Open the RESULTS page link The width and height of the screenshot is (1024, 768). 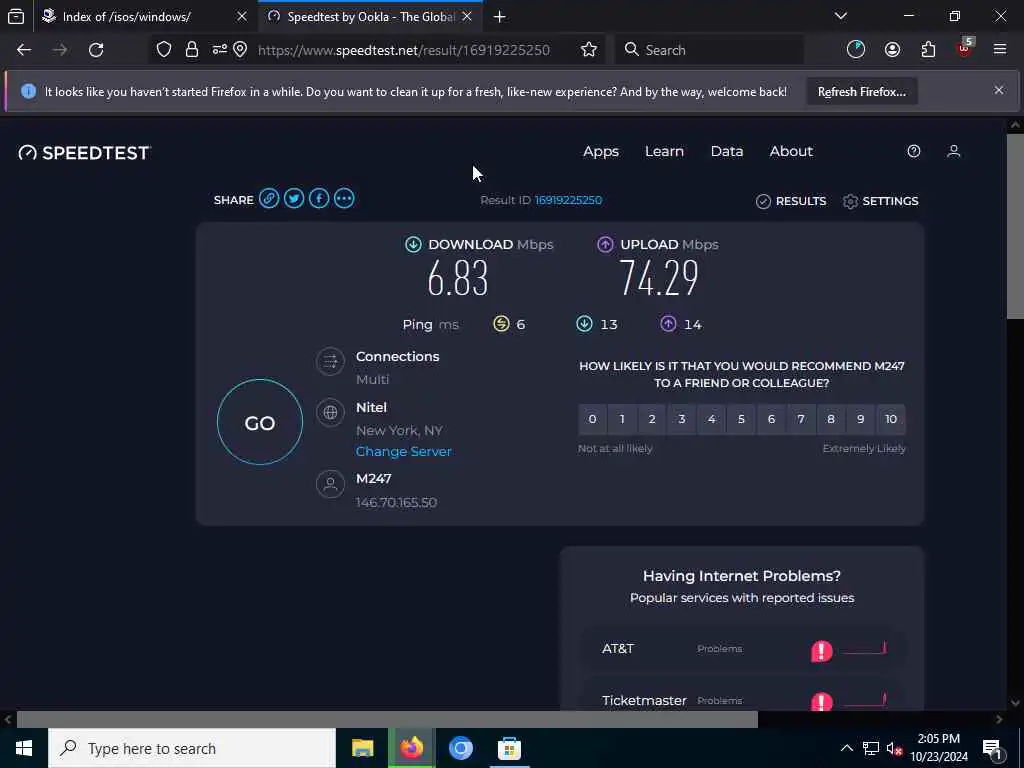(x=791, y=201)
